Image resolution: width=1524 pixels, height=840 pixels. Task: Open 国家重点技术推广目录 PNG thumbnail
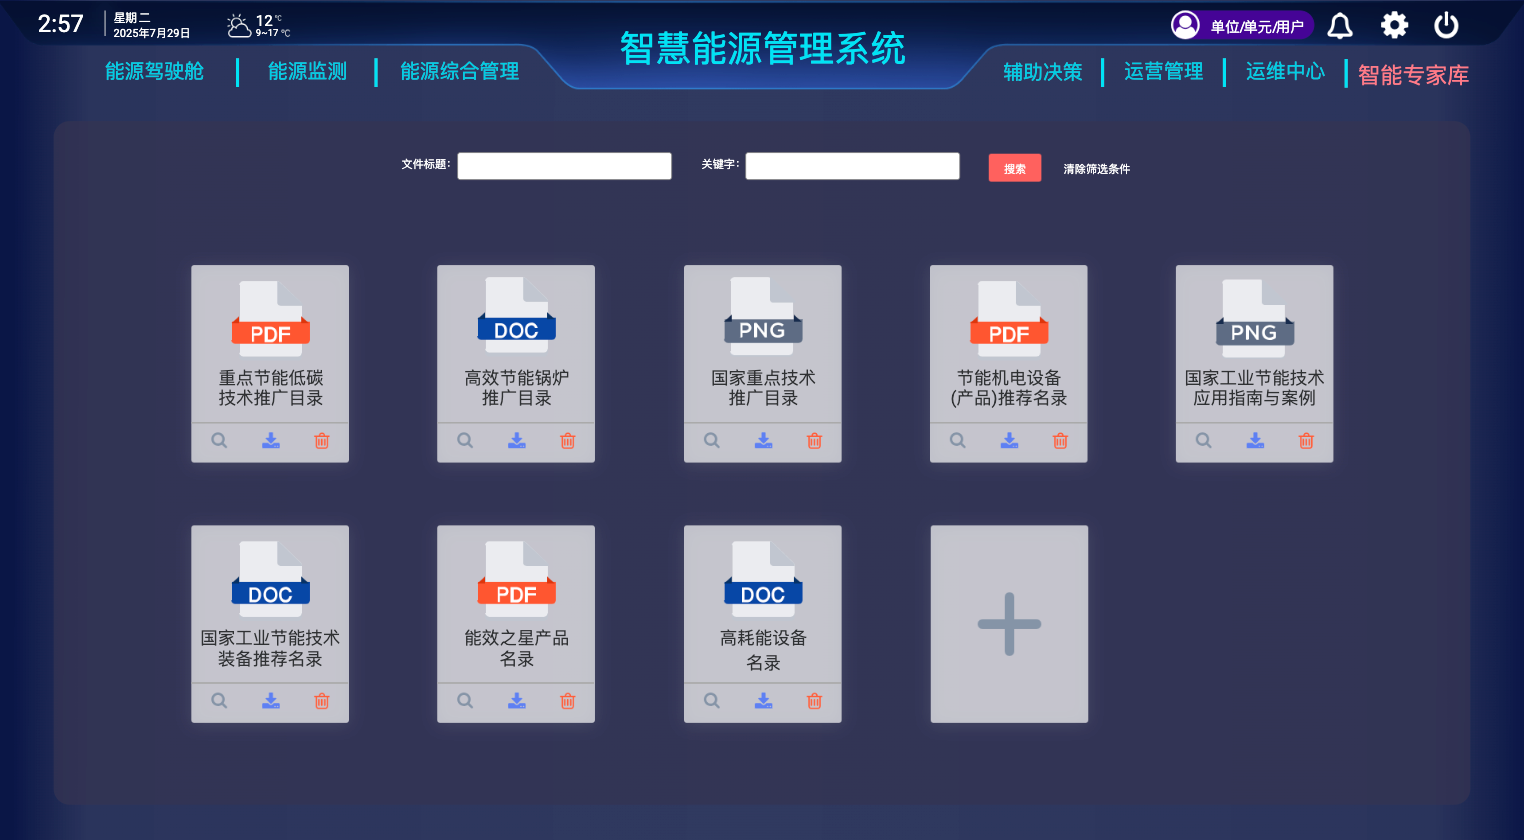(763, 316)
